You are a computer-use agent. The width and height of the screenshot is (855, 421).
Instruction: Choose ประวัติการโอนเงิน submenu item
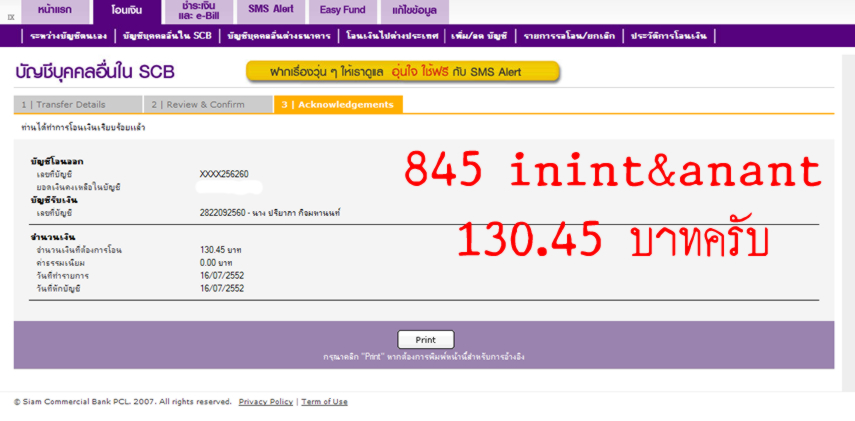[x=669, y=37]
